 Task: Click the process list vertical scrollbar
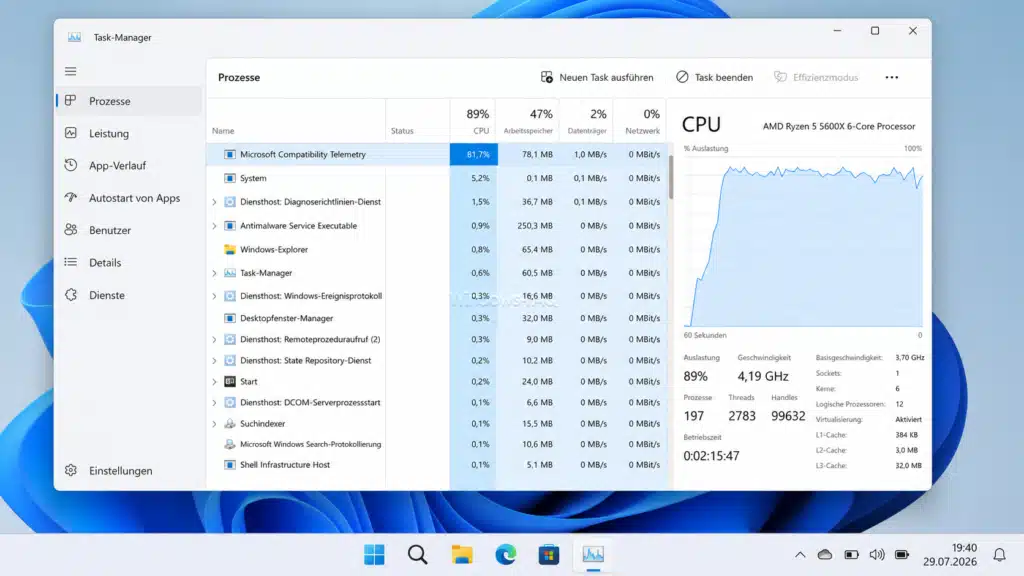pos(670,178)
